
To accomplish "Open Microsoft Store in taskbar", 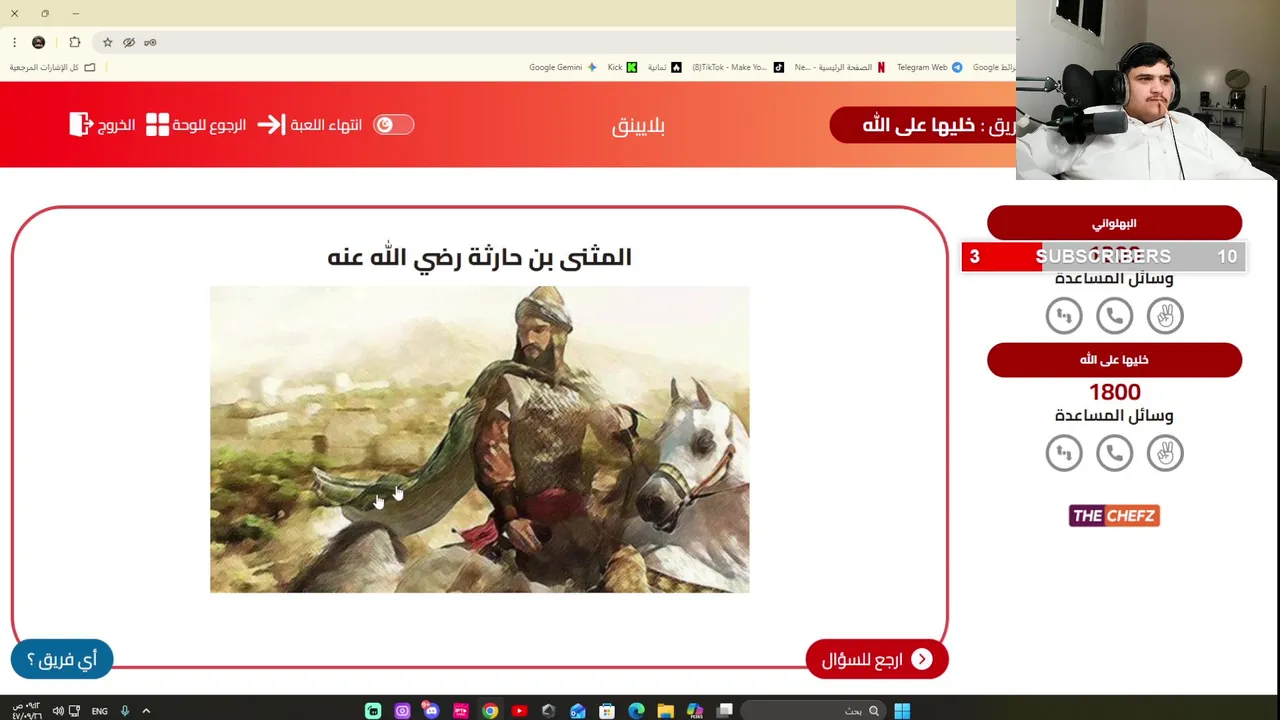I will pyautogui.click(x=607, y=711).
